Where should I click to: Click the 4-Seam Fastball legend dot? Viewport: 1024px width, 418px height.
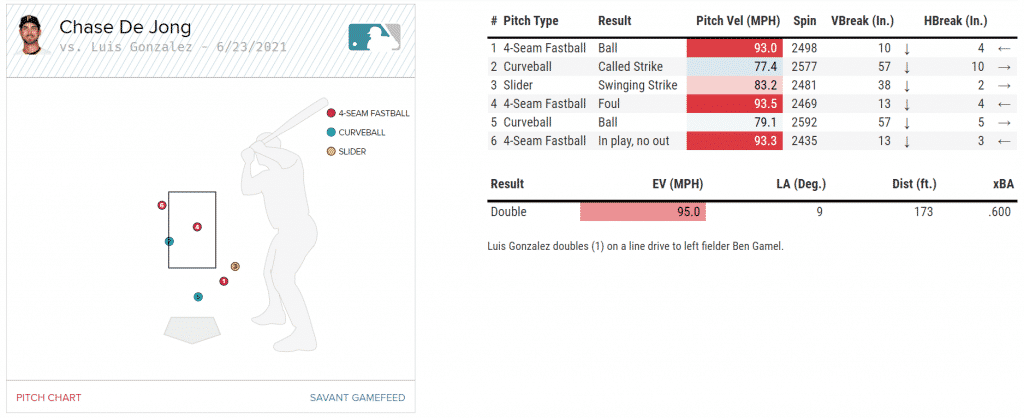tap(331, 113)
